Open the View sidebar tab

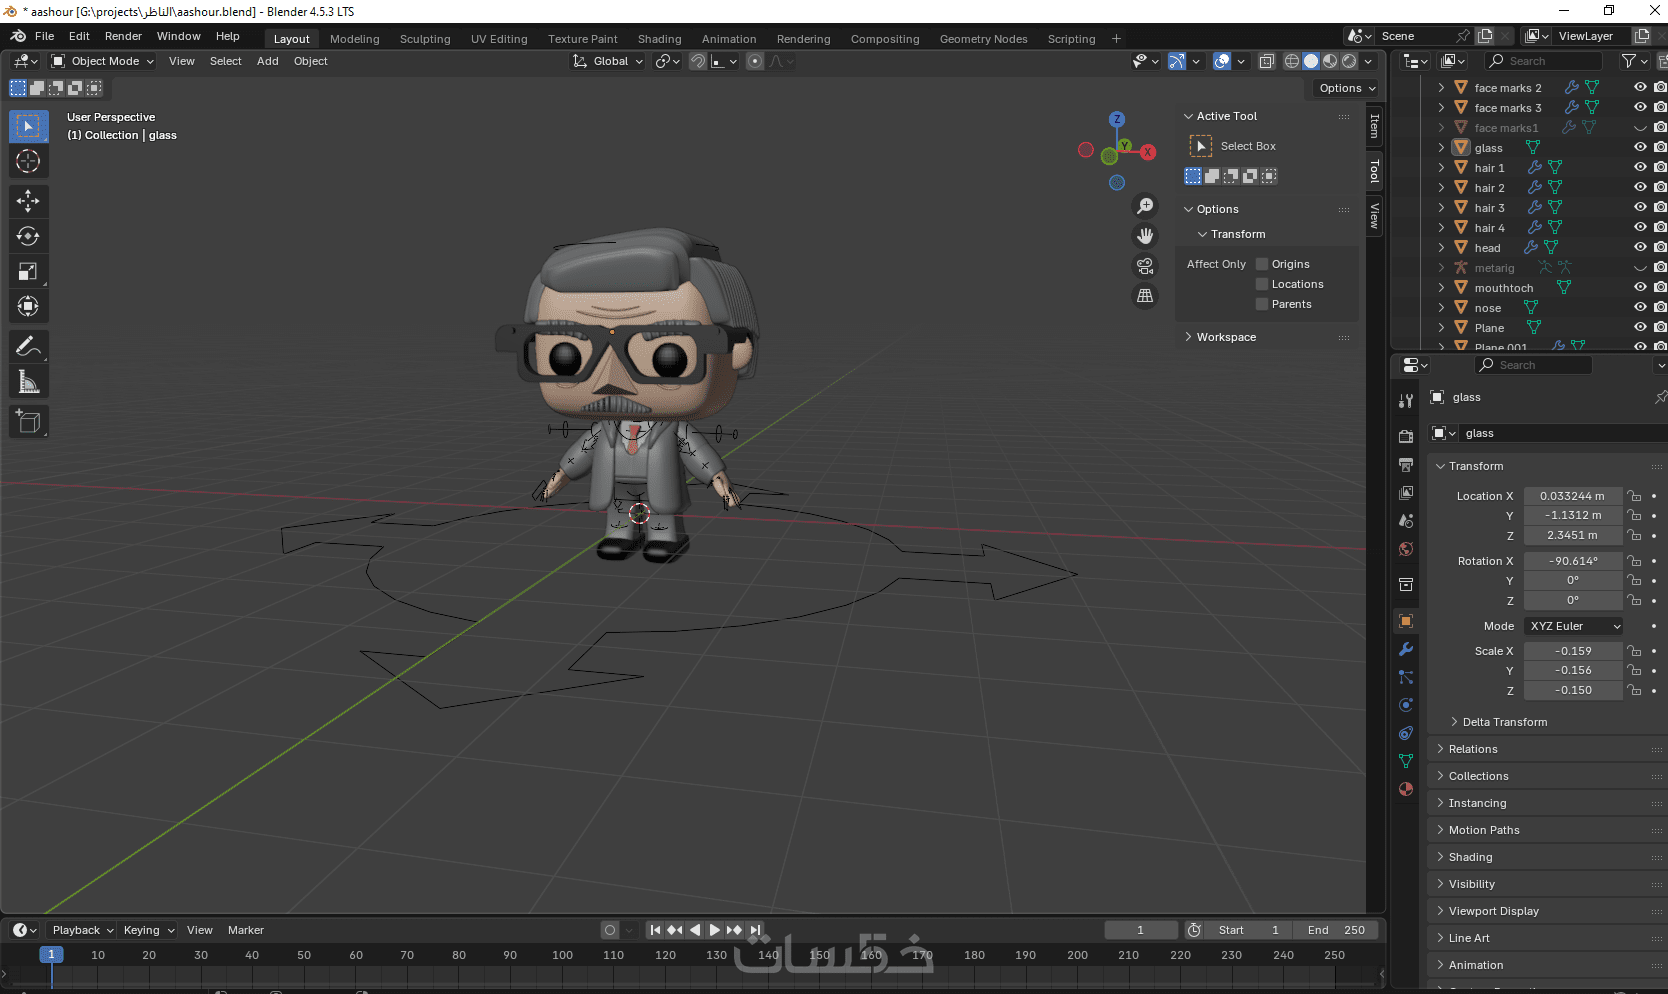[x=1375, y=216]
